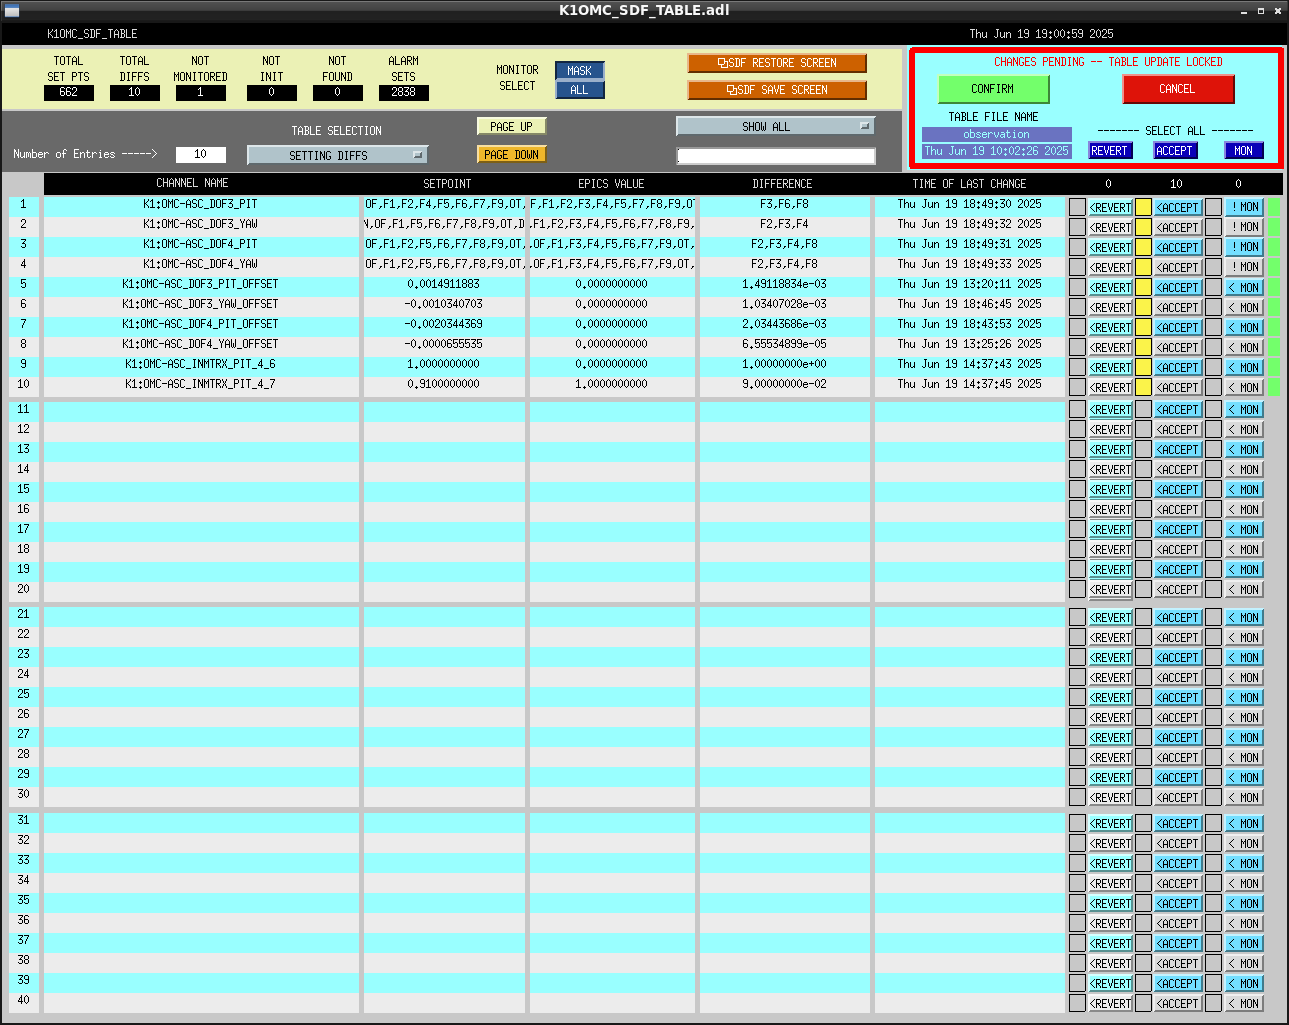Toggle the yellow accept checkbox on row 5
Image resolution: width=1289 pixels, height=1025 pixels.
[1143, 287]
